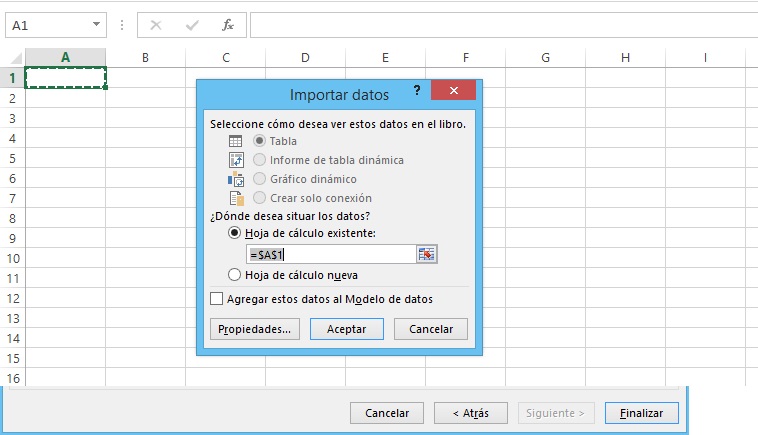Go back with the < Atrás button
This screenshot has height=435, width=758.
(x=470, y=412)
